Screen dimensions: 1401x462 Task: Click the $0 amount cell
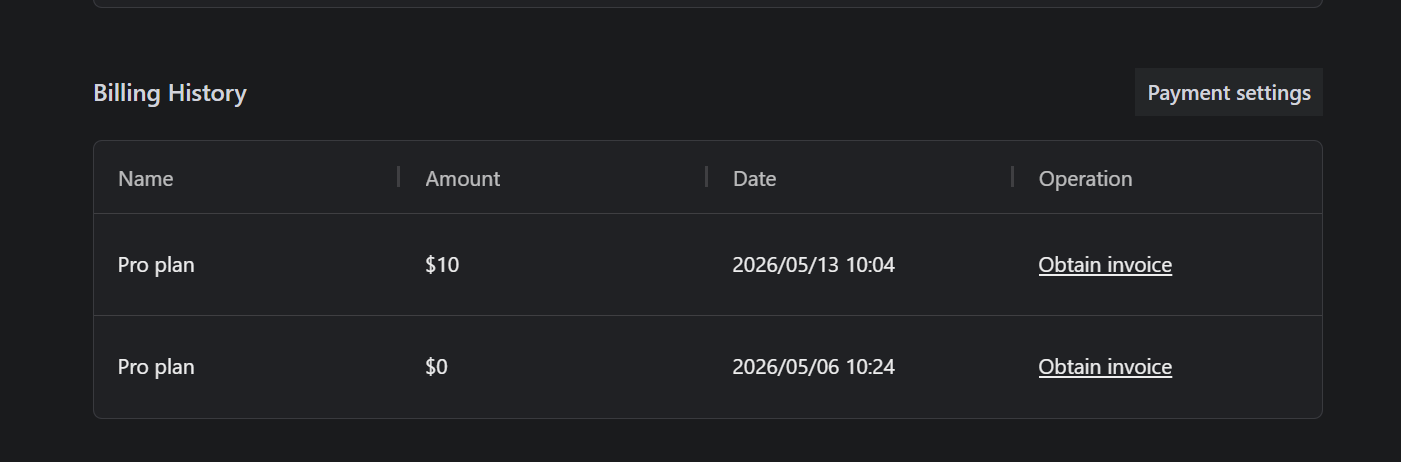coord(436,367)
